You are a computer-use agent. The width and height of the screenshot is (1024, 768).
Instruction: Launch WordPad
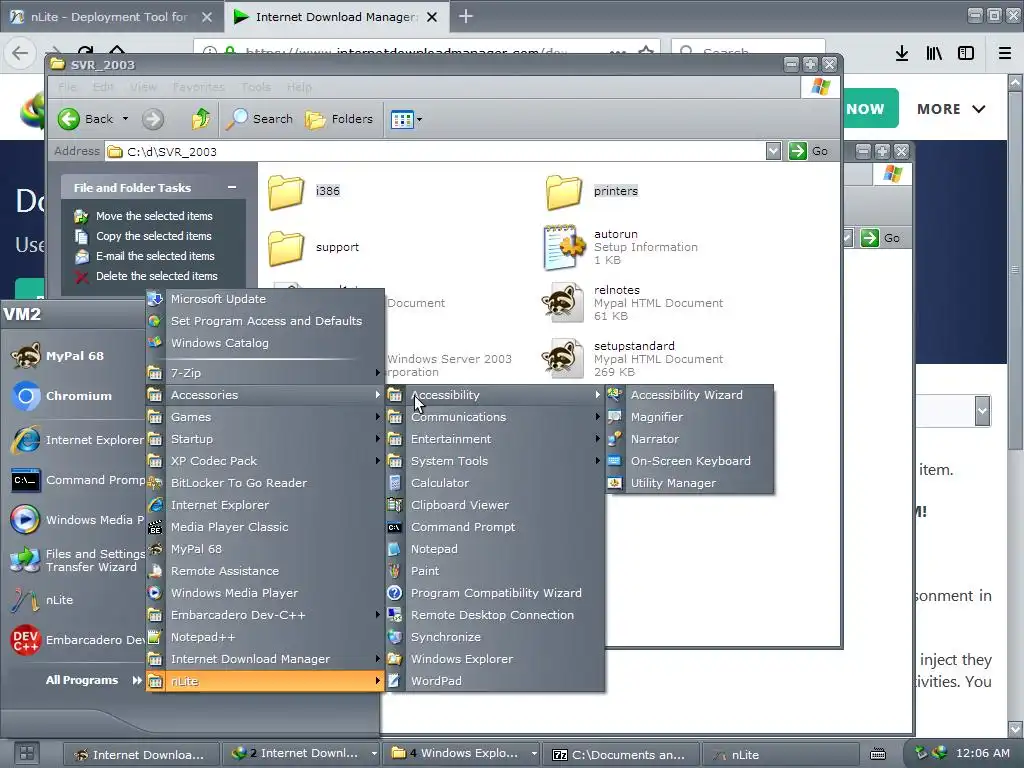[494, 681]
